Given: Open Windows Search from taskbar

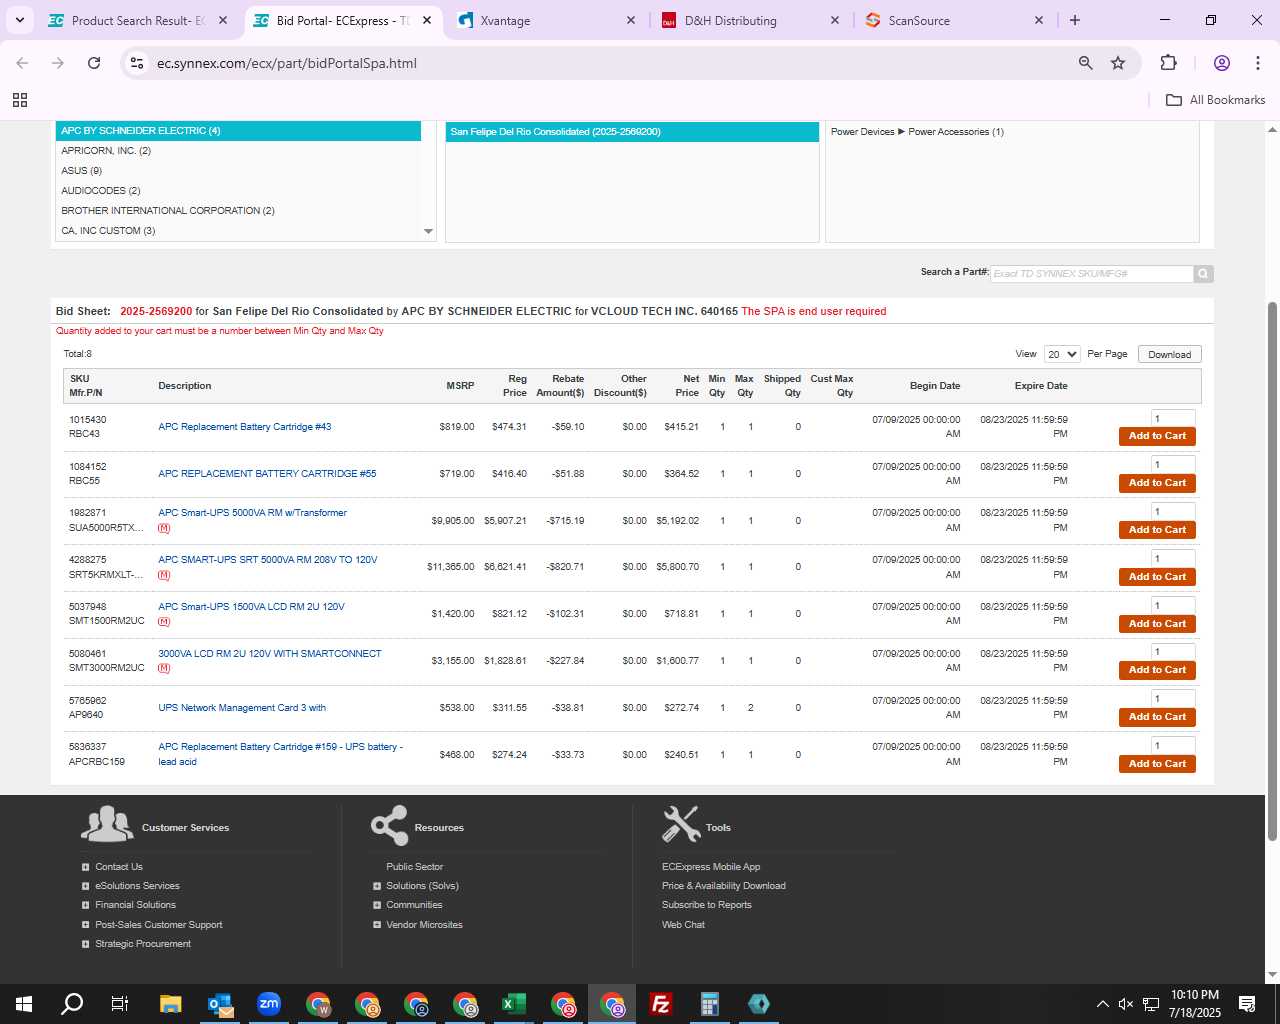Looking at the screenshot, I should (x=72, y=1004).
